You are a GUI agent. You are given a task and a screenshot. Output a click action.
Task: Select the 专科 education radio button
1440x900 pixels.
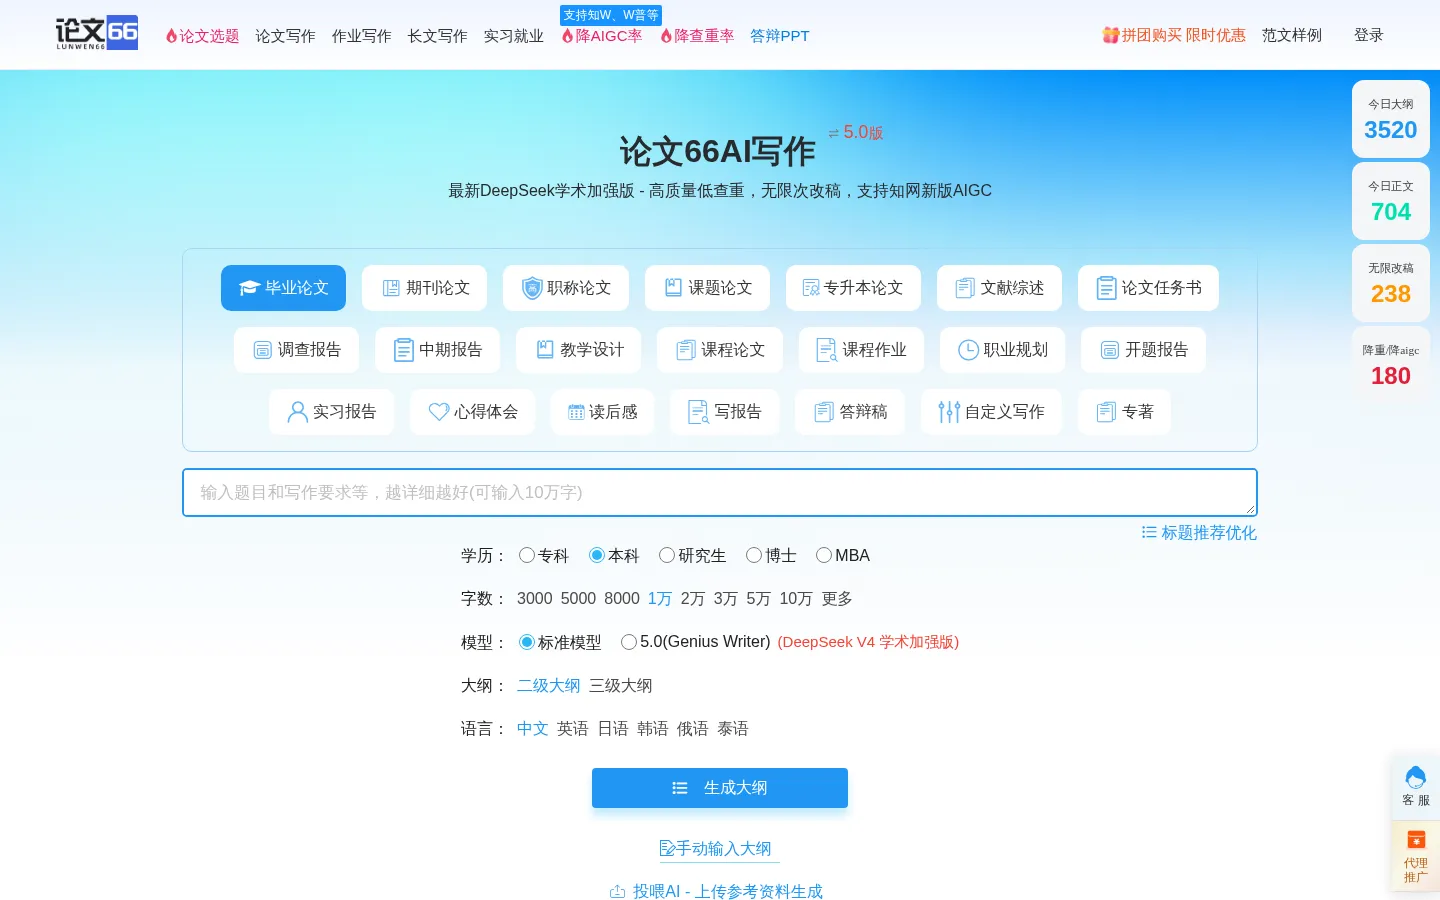pyautogui.click(x=527, y=555)
